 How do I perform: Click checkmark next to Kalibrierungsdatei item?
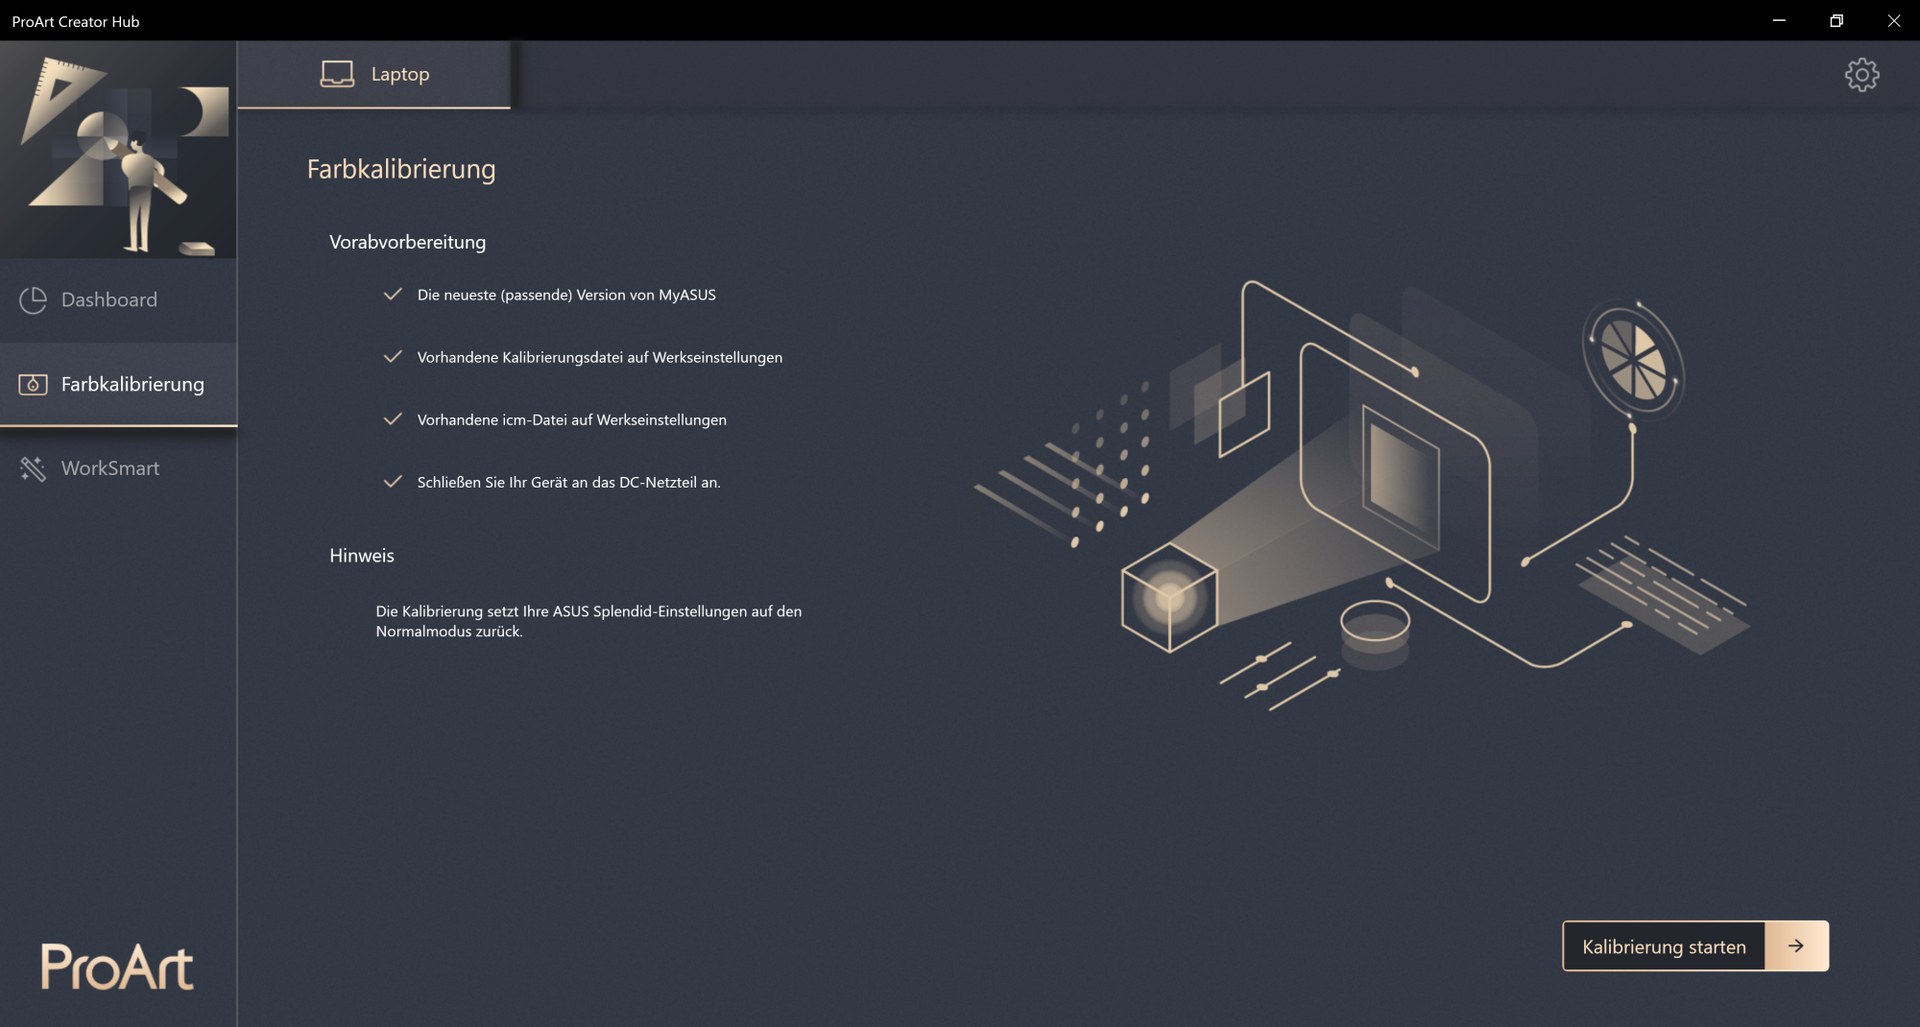click(x=393, y=357)
